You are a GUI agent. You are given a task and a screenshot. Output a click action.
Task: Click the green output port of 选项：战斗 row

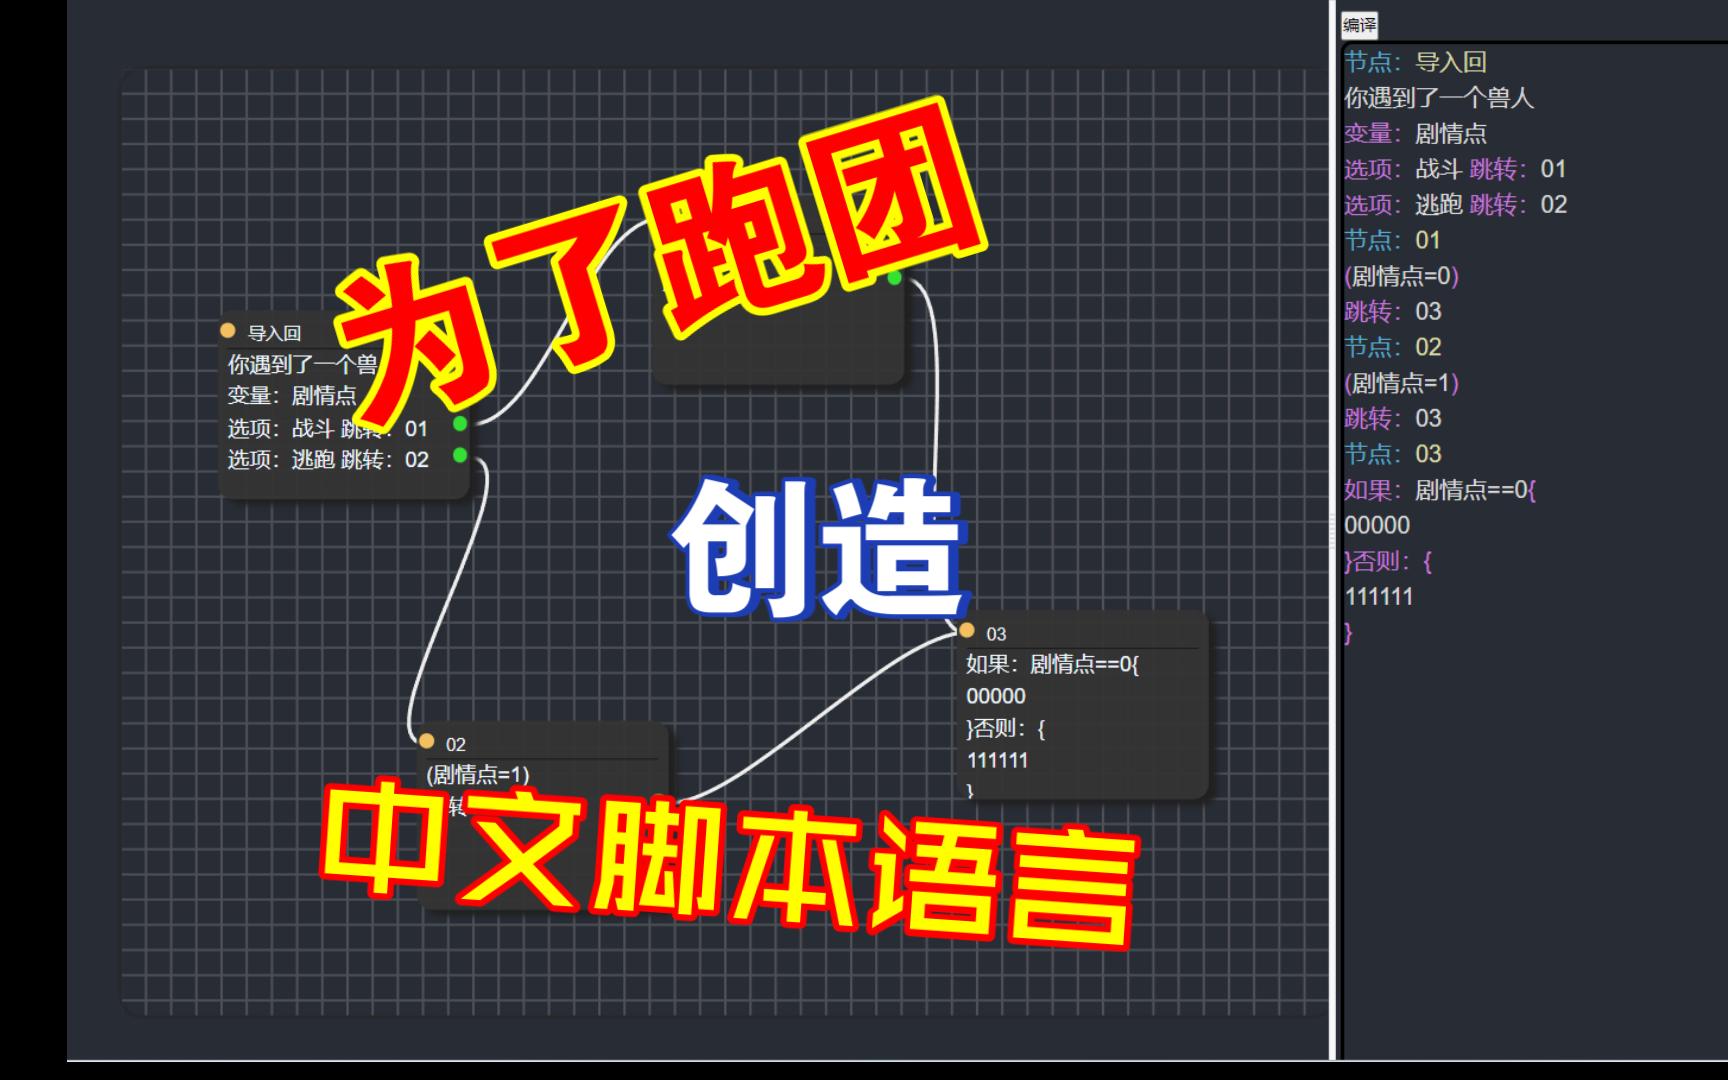tap(460, 424)
